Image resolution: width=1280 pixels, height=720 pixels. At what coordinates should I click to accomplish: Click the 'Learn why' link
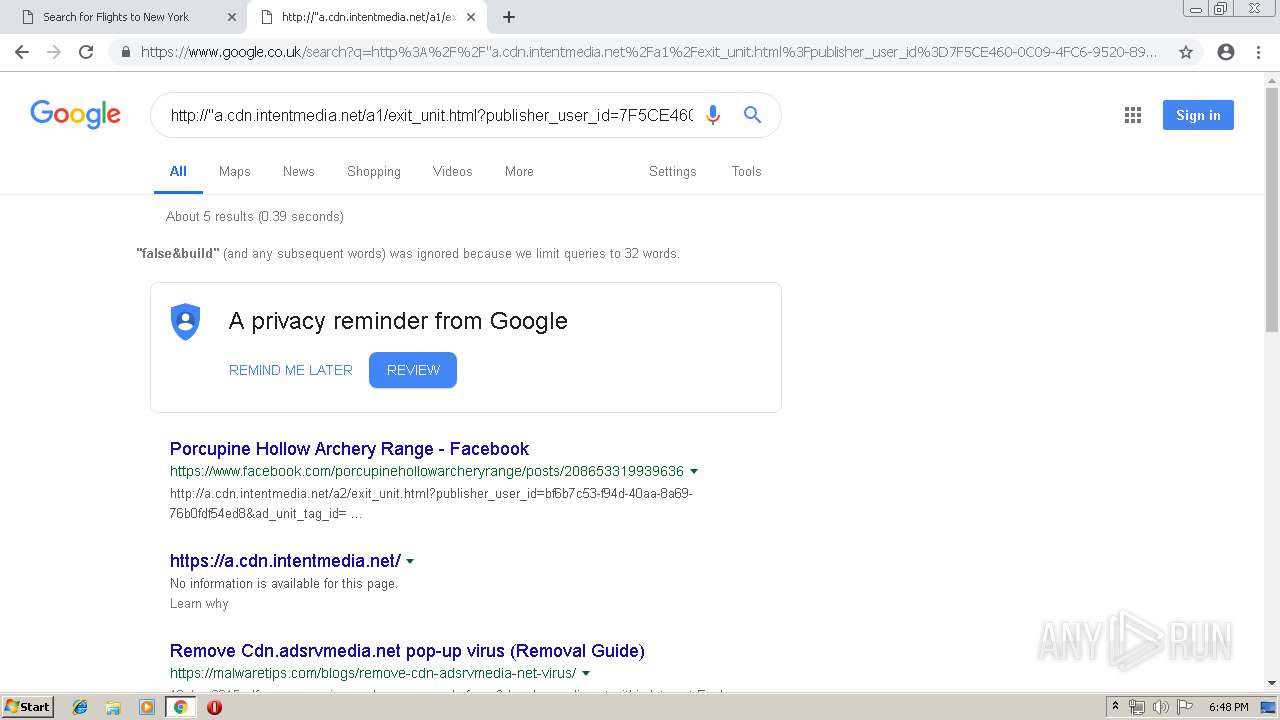tap(199, 603)
